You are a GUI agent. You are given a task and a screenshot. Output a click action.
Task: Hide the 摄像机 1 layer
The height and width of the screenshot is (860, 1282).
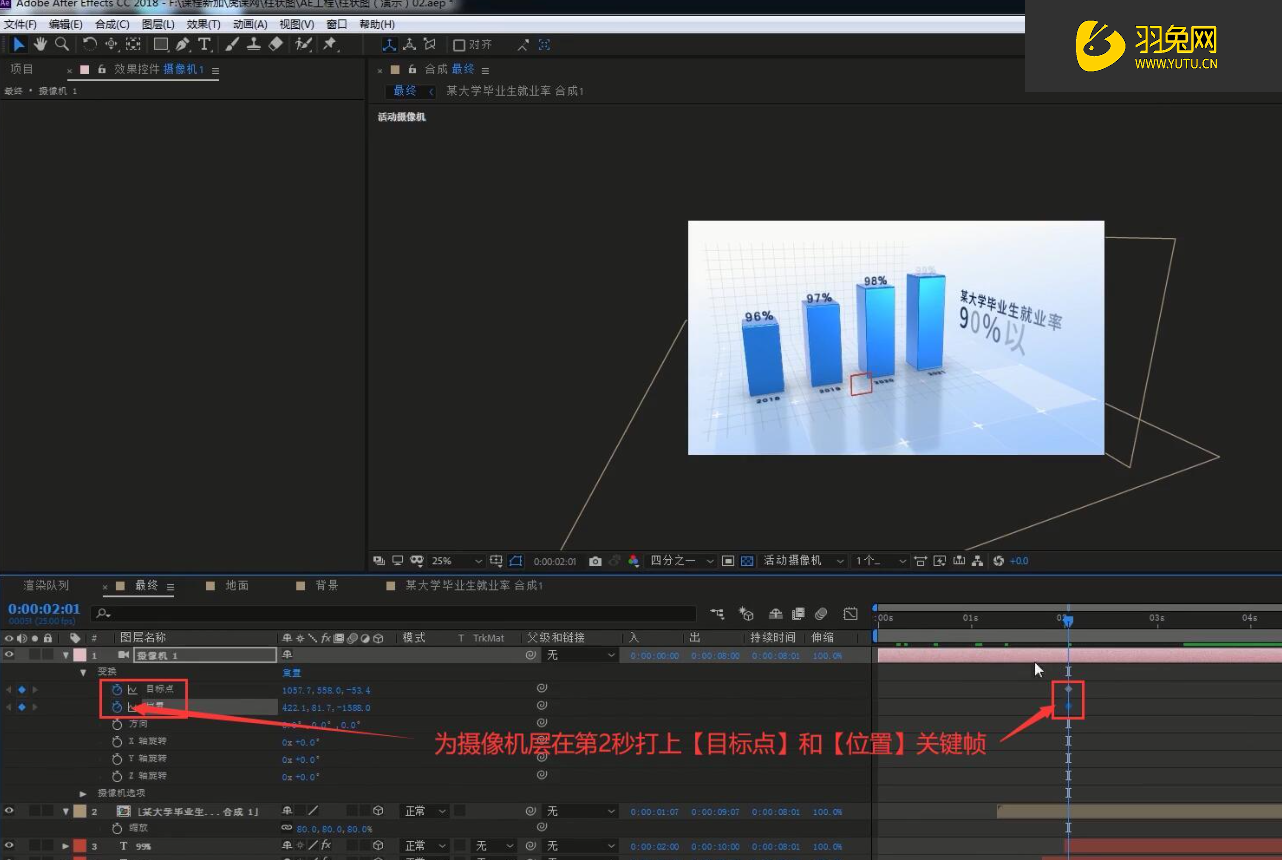pos(8,654)
